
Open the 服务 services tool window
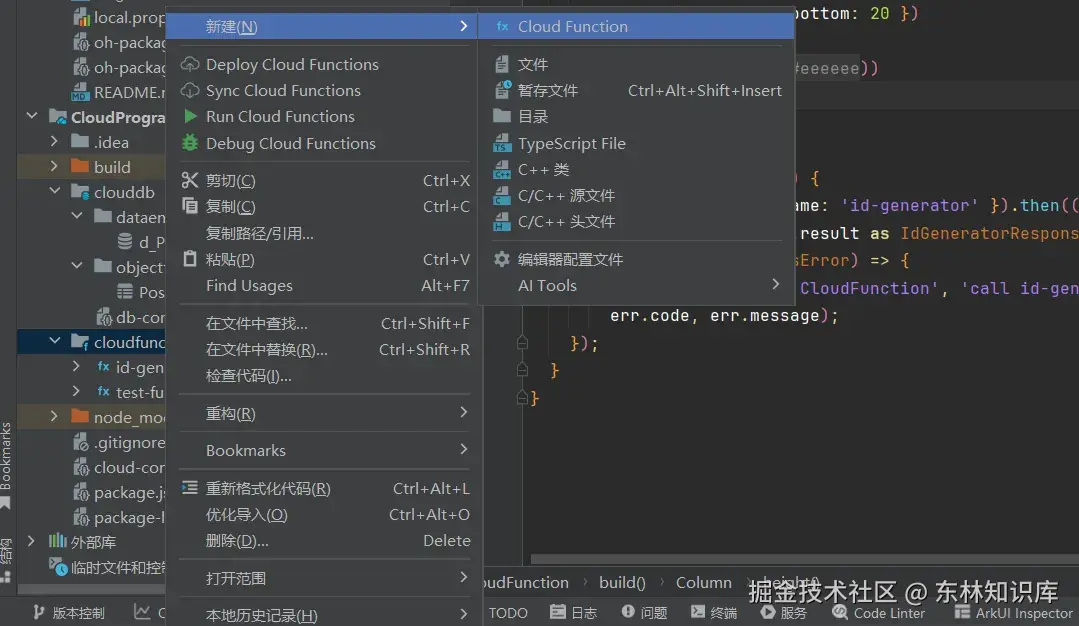pos(784,612)
